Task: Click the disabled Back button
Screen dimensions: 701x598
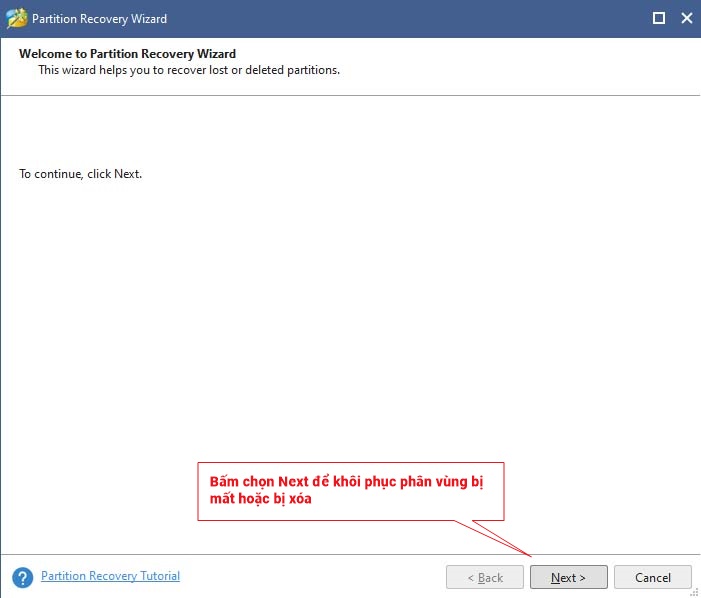Action: [x=485, y=577]
